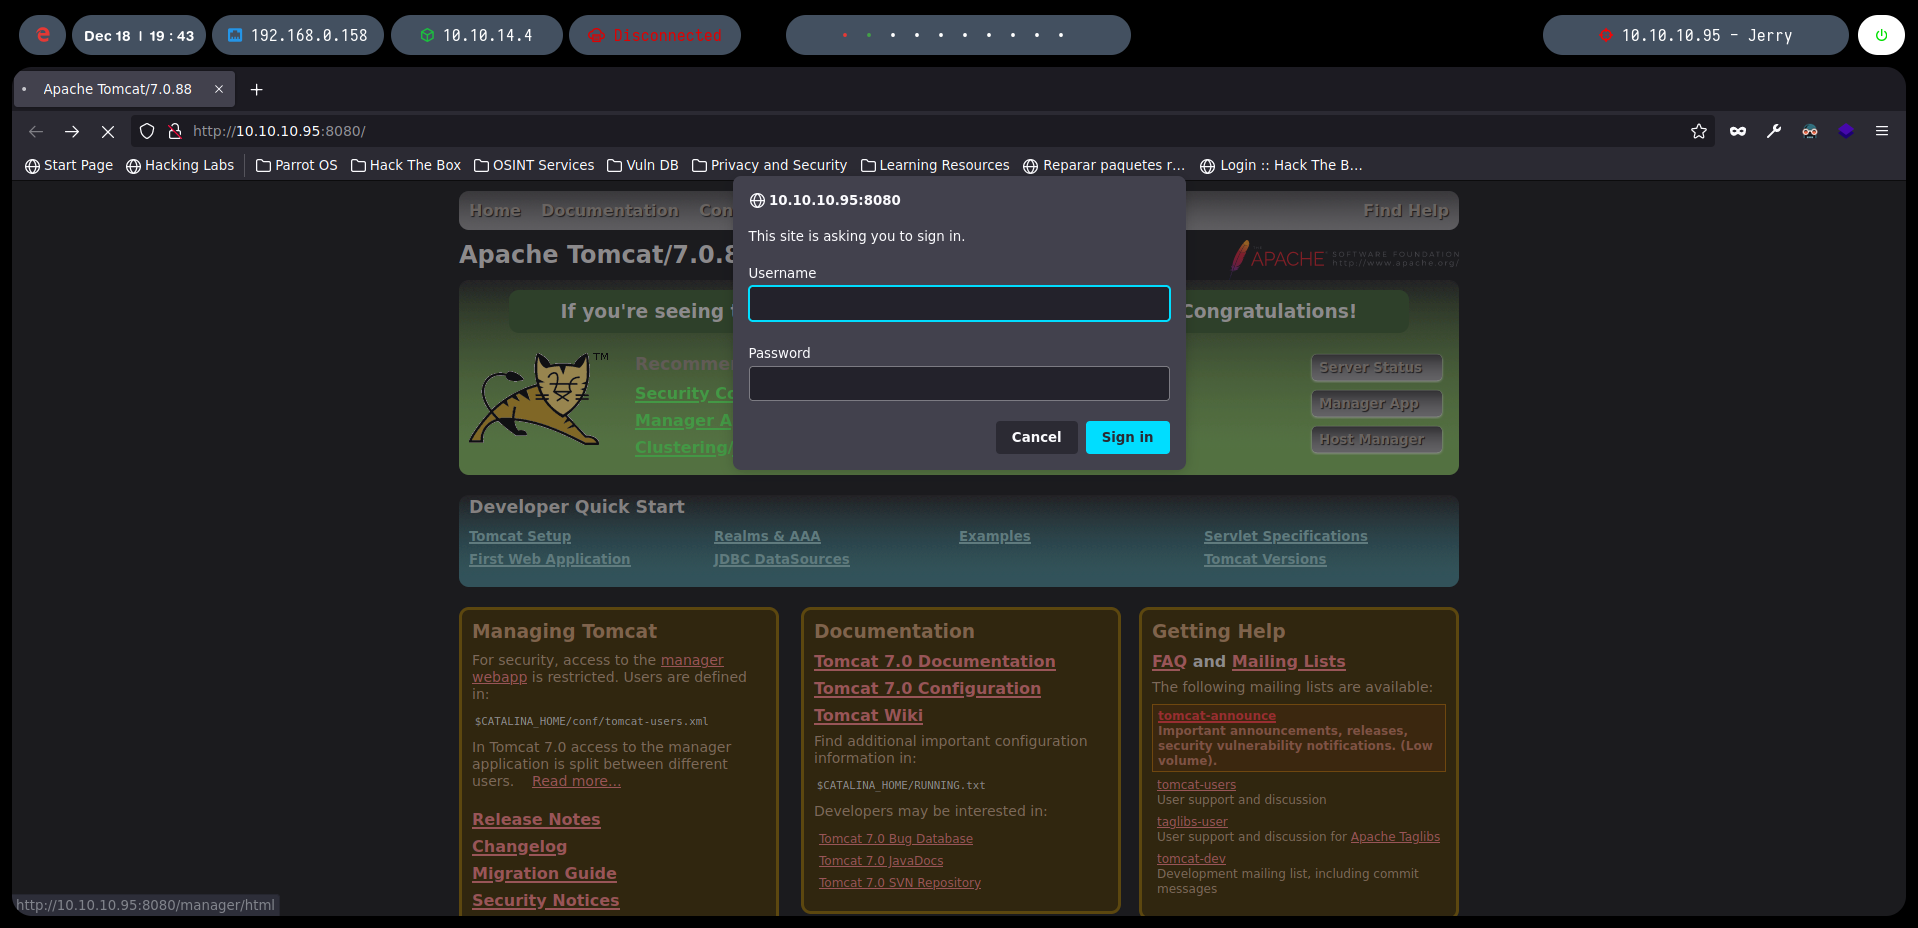Open the shield tracking protection icon
This screenshot has width=1918, height=928.
click(147, 131)
